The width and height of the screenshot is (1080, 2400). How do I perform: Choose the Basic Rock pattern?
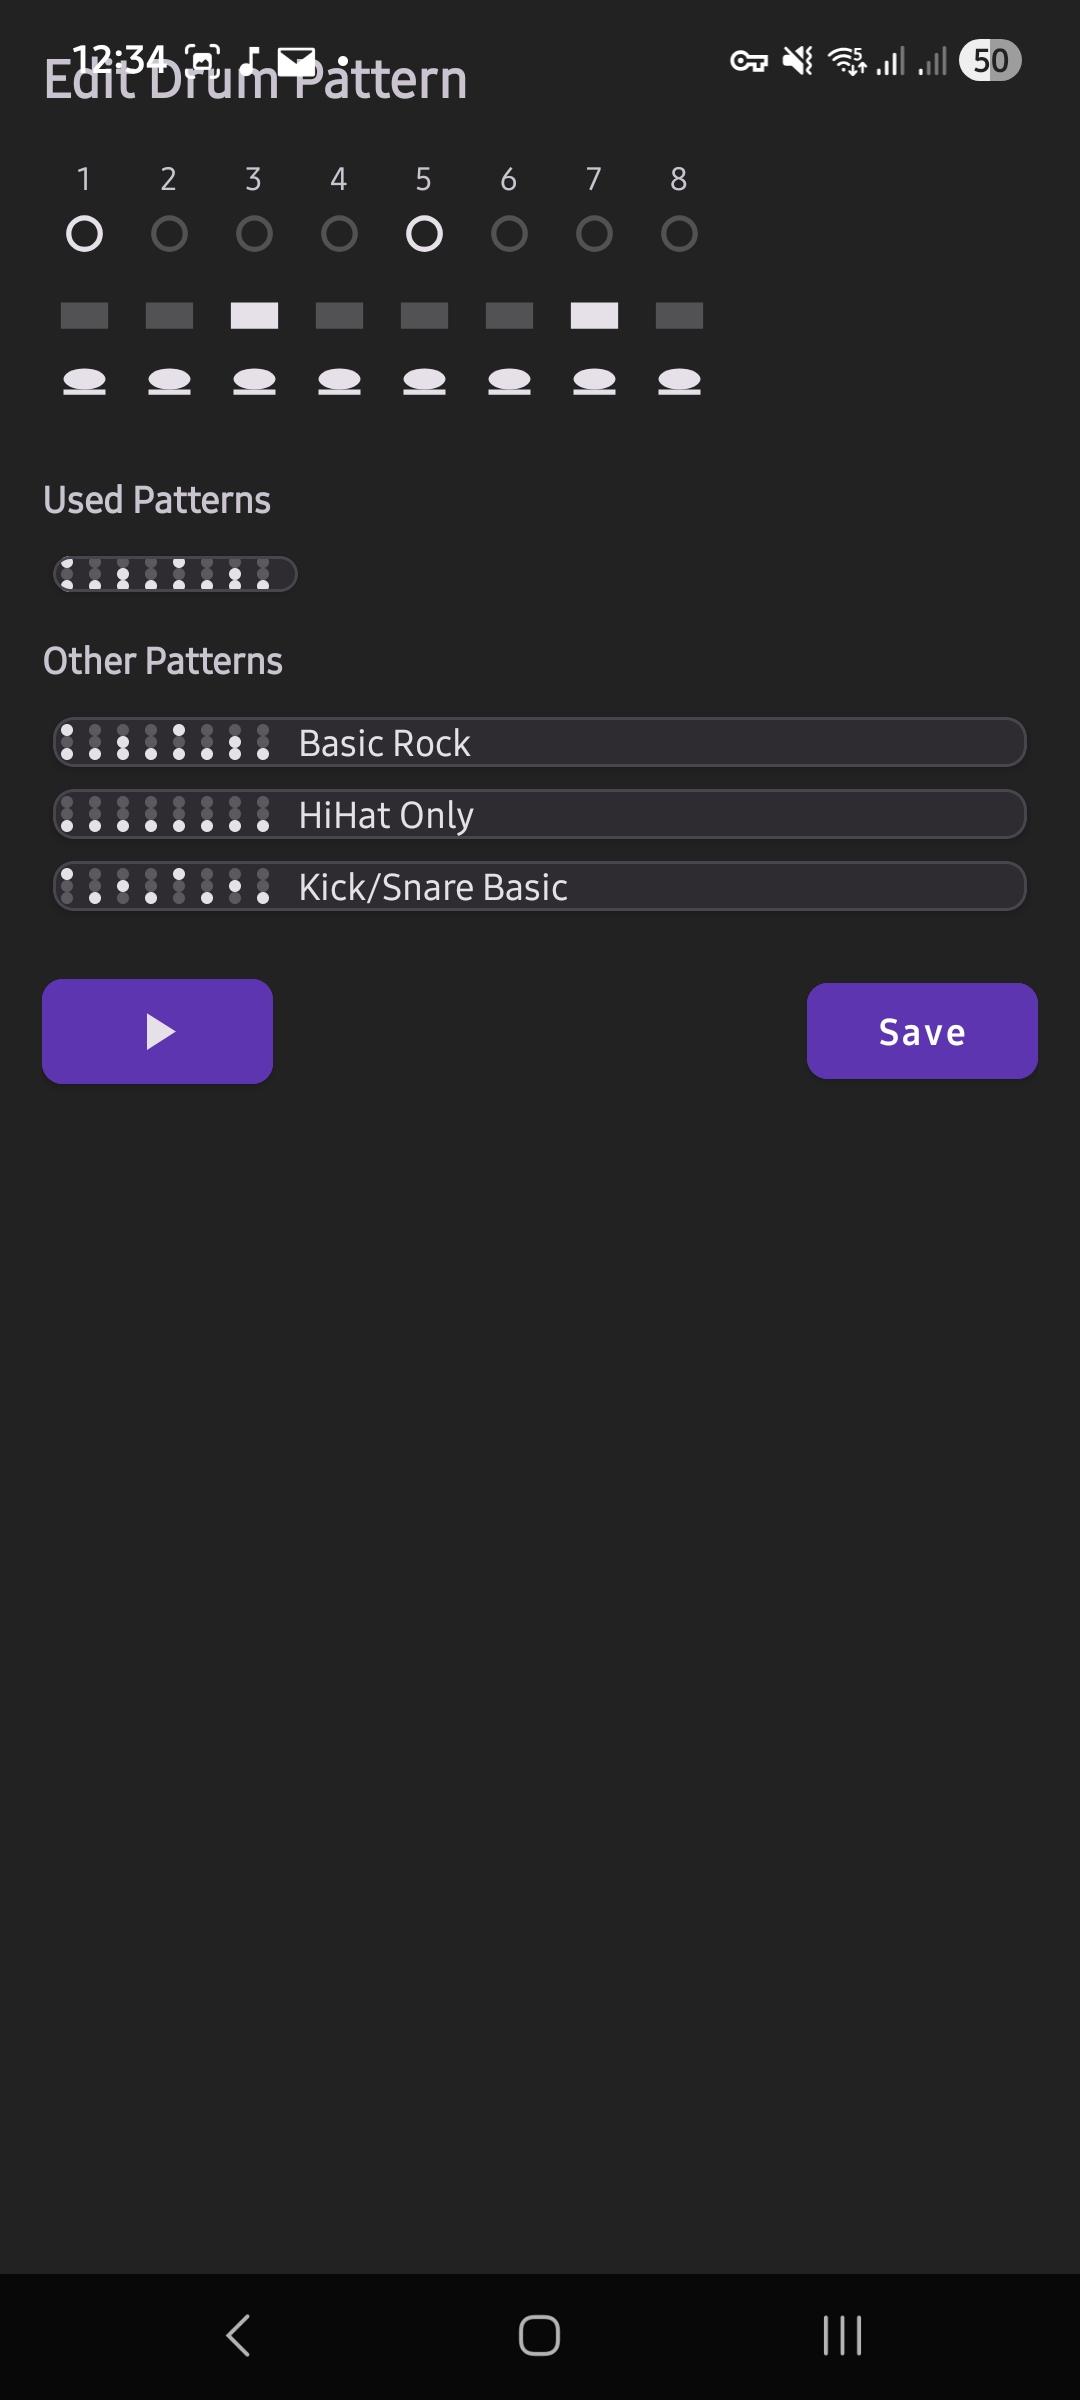539,743
